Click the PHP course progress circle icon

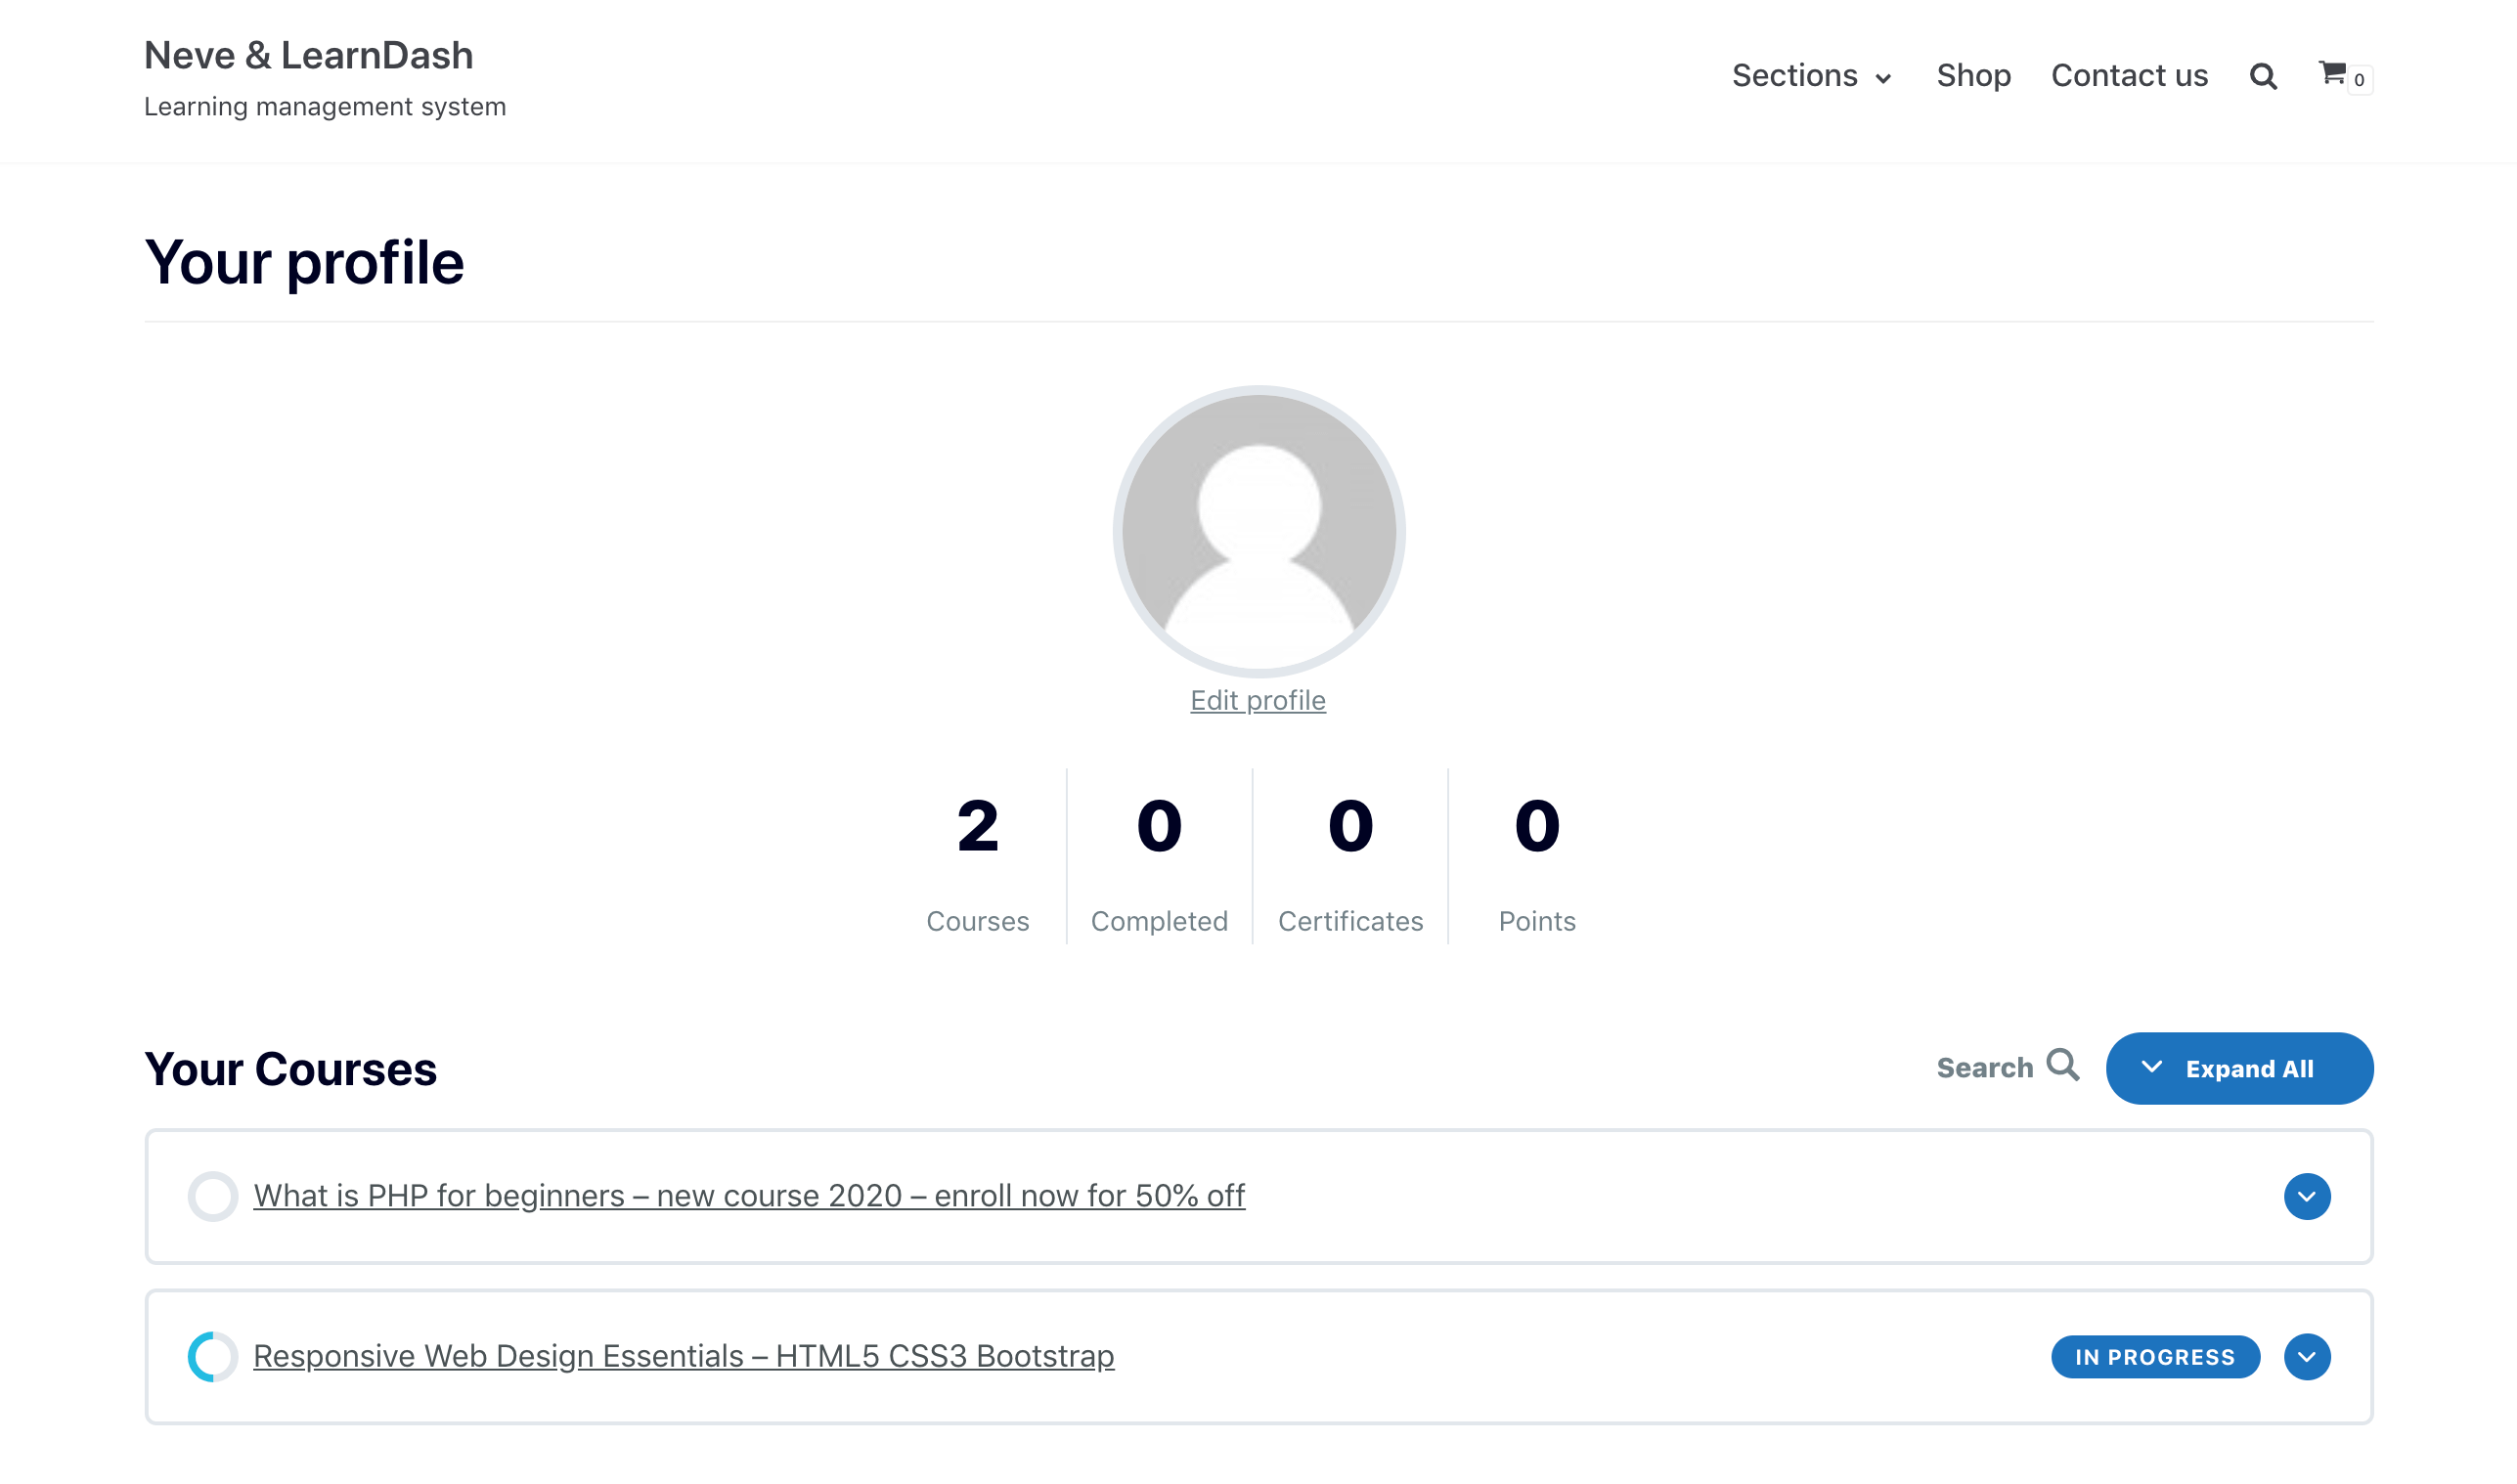pos(212,1196)
